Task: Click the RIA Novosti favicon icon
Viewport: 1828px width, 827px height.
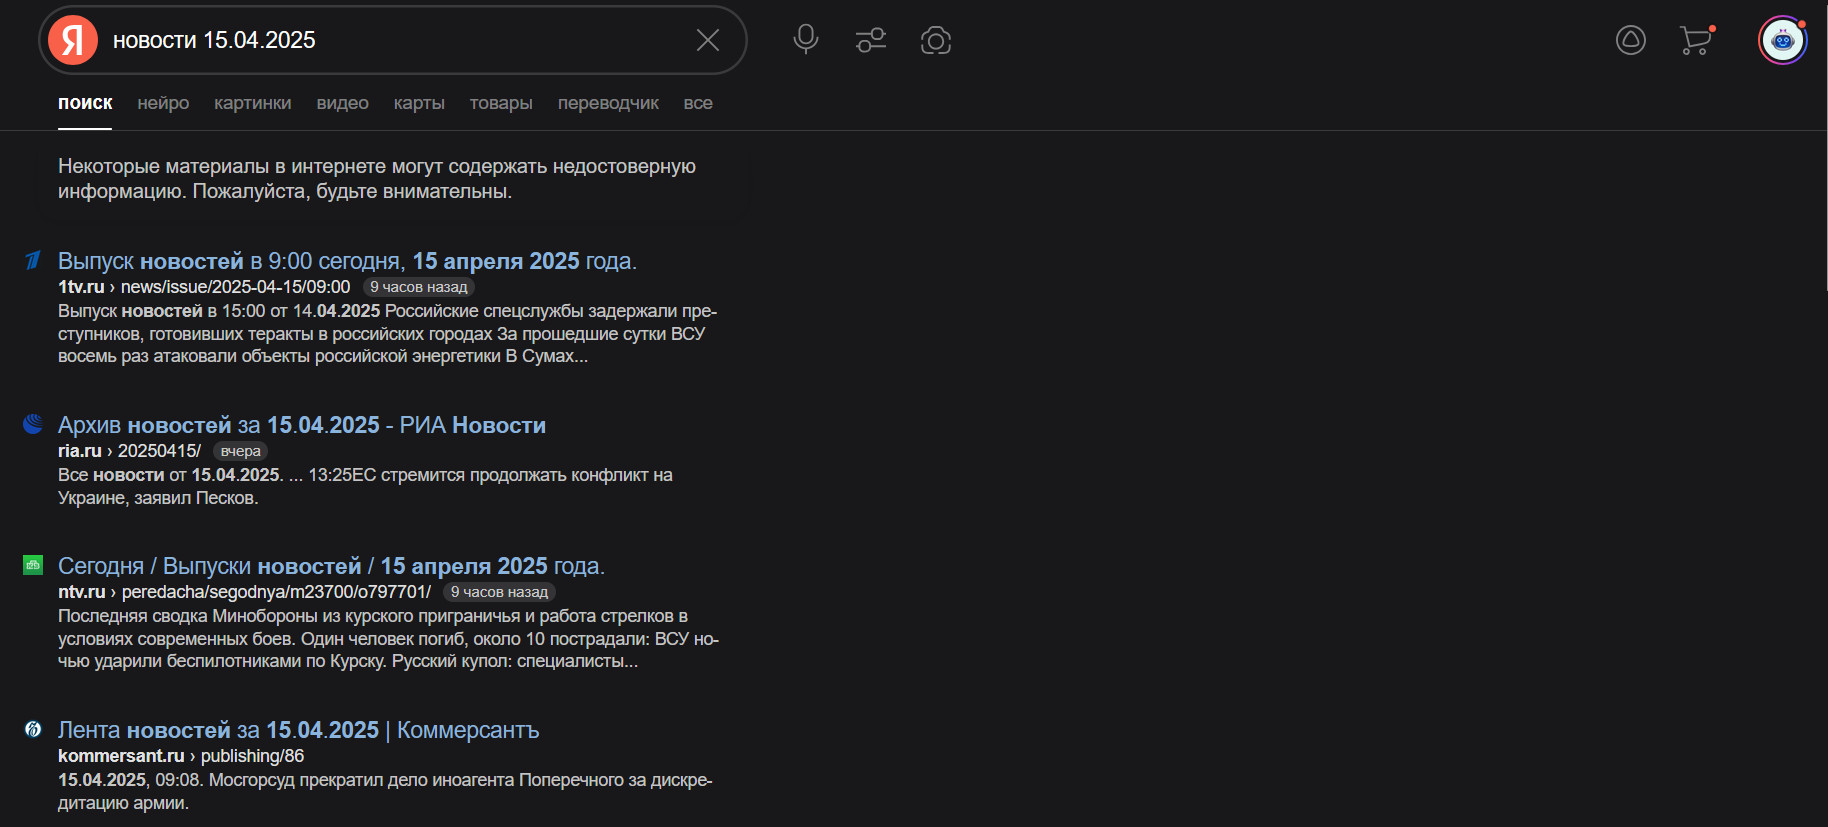Action: coord(33,424)
